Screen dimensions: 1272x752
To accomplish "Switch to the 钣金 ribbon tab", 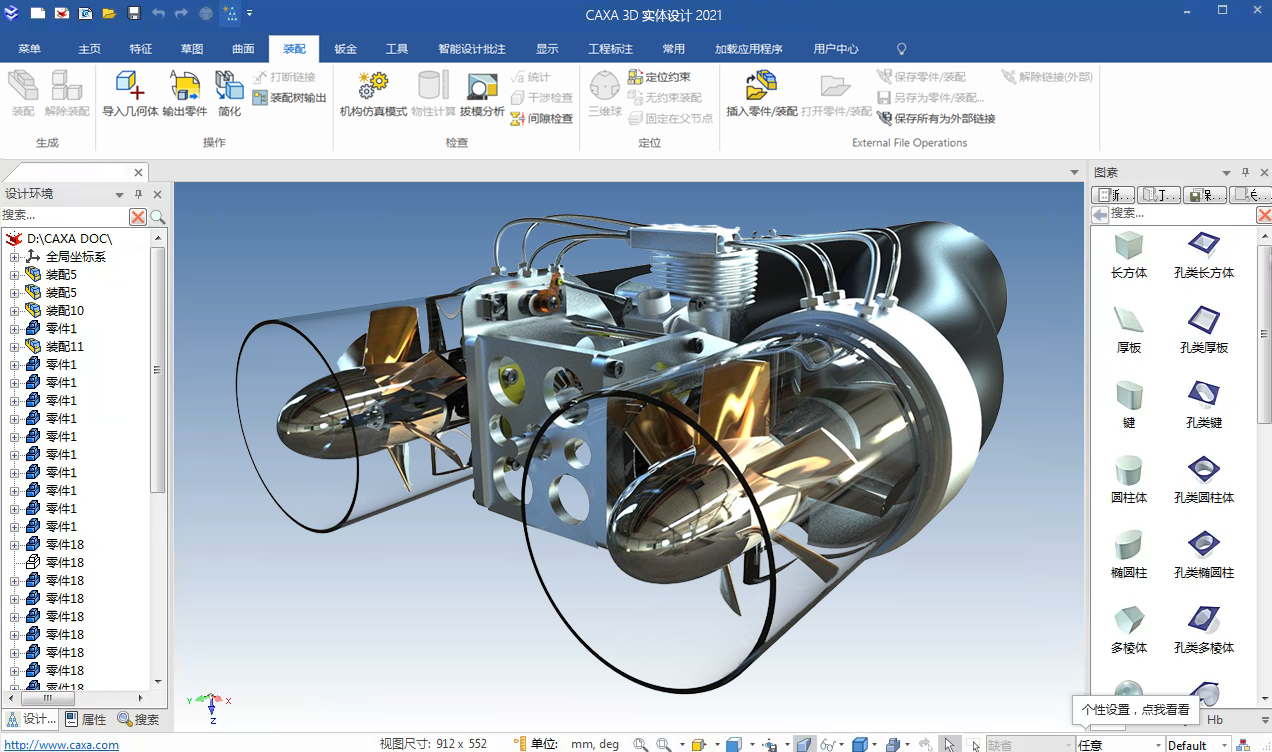I will point(345,49).
